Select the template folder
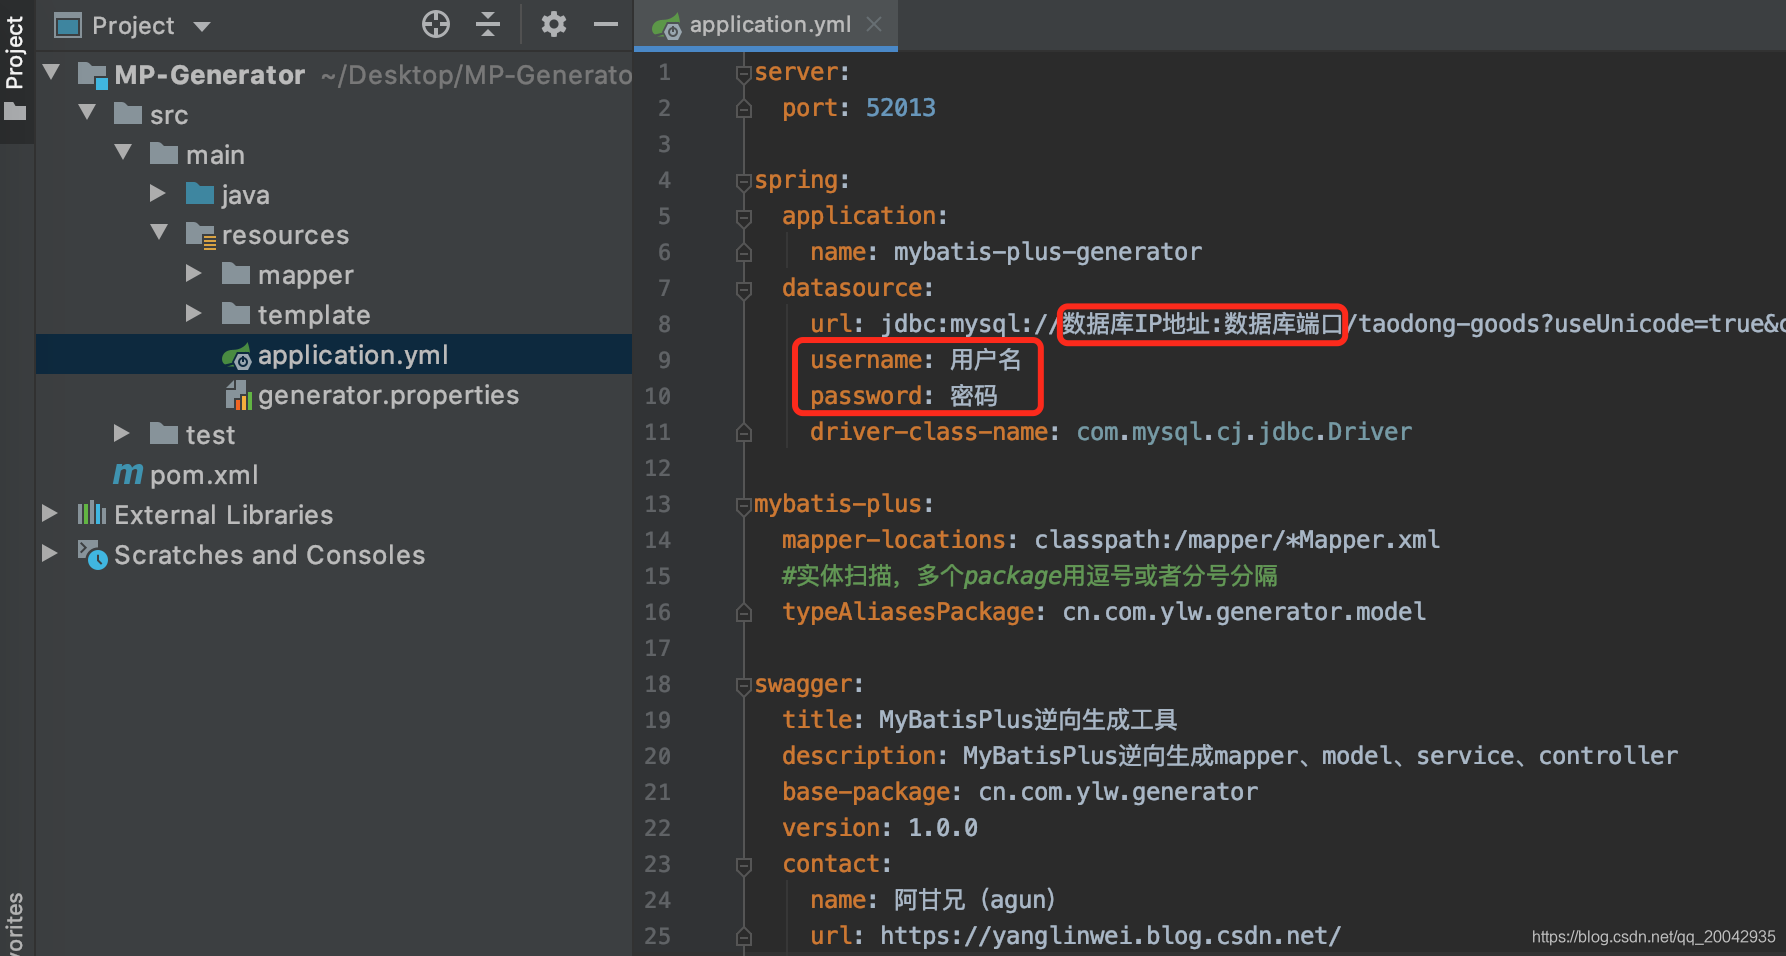 coord(313,315)
